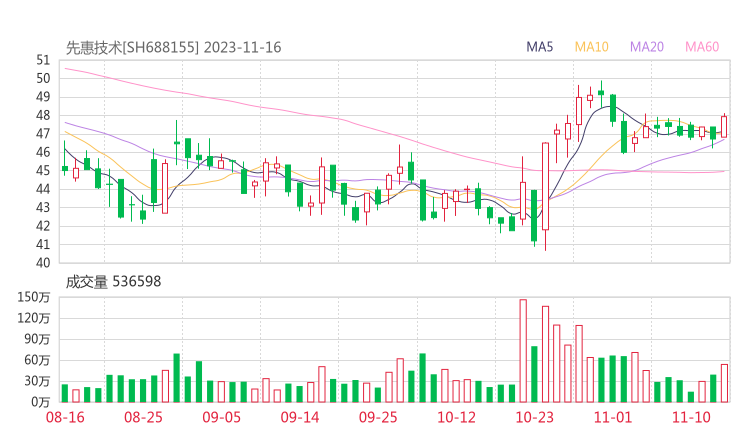Click the 10-12 date axis label
This screenshot has height=440, width=740.
click(456, 417)
